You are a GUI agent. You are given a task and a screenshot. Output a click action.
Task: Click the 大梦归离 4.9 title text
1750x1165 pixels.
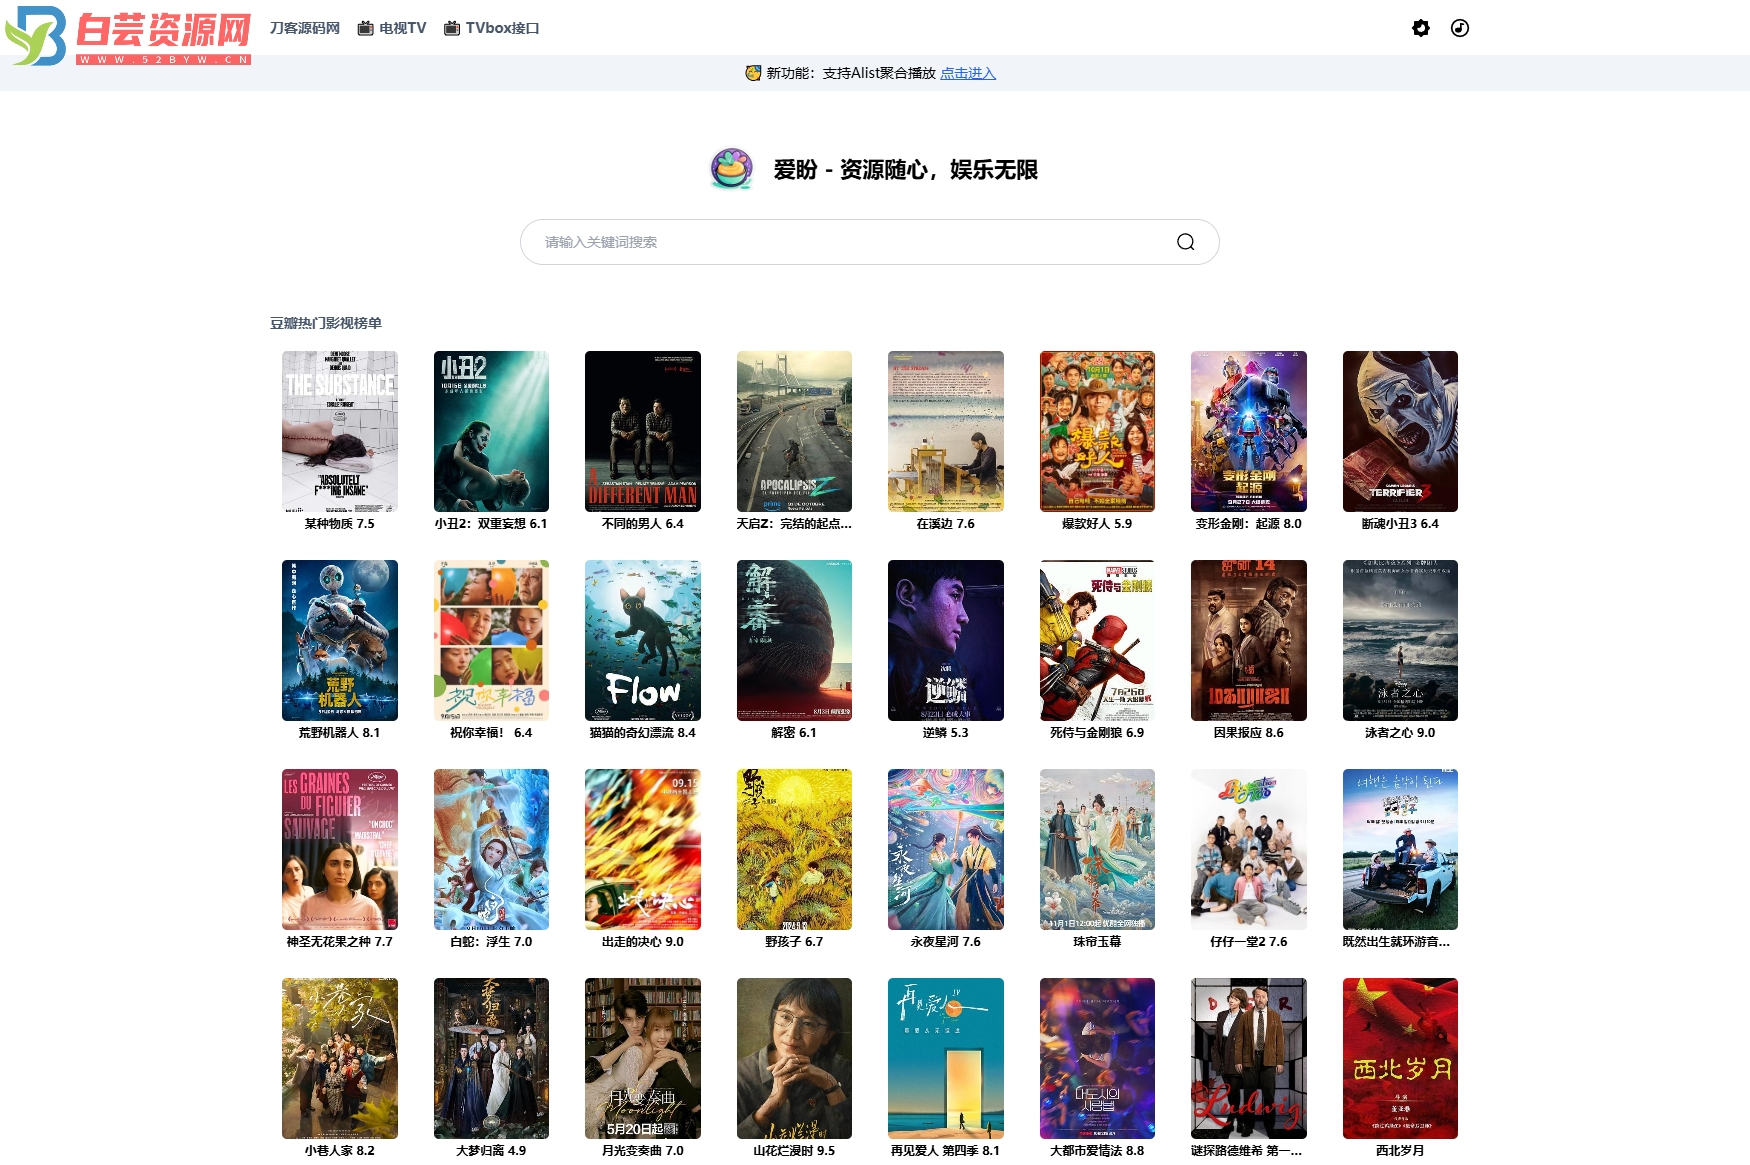pyautogui.click(x=491, y=1151)
